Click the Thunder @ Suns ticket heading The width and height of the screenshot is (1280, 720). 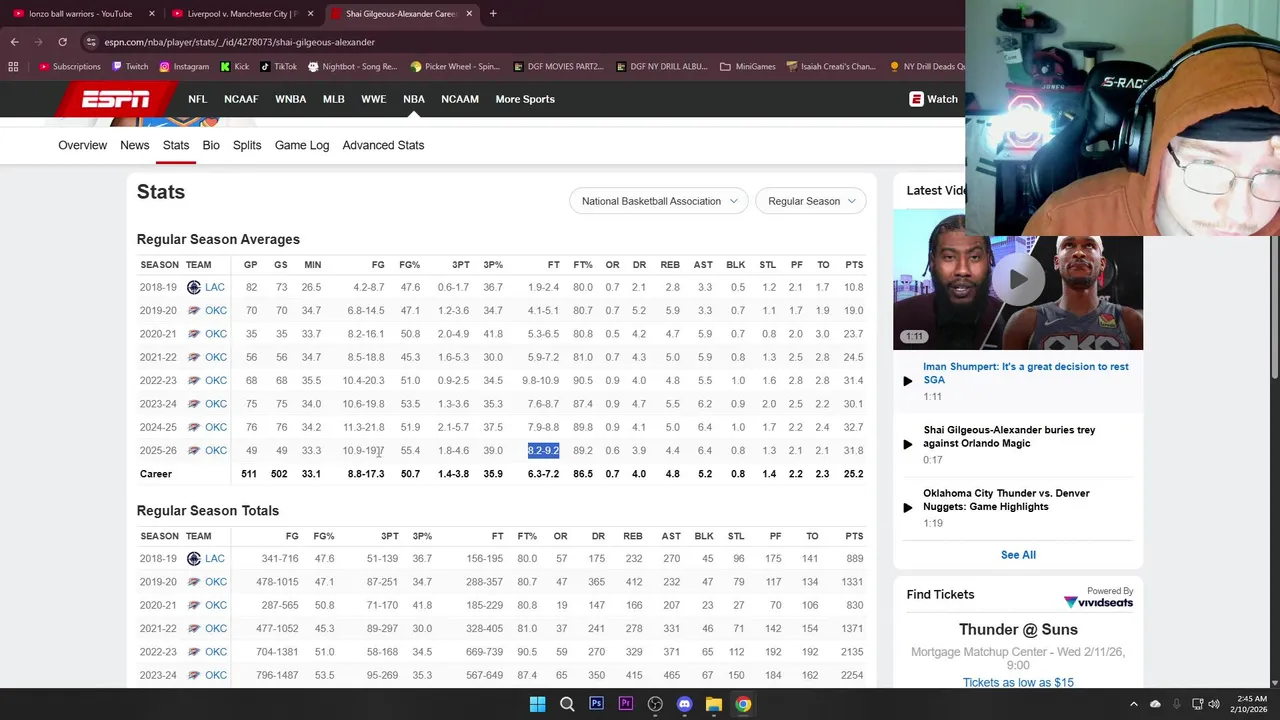click(x=1018, y=629)
